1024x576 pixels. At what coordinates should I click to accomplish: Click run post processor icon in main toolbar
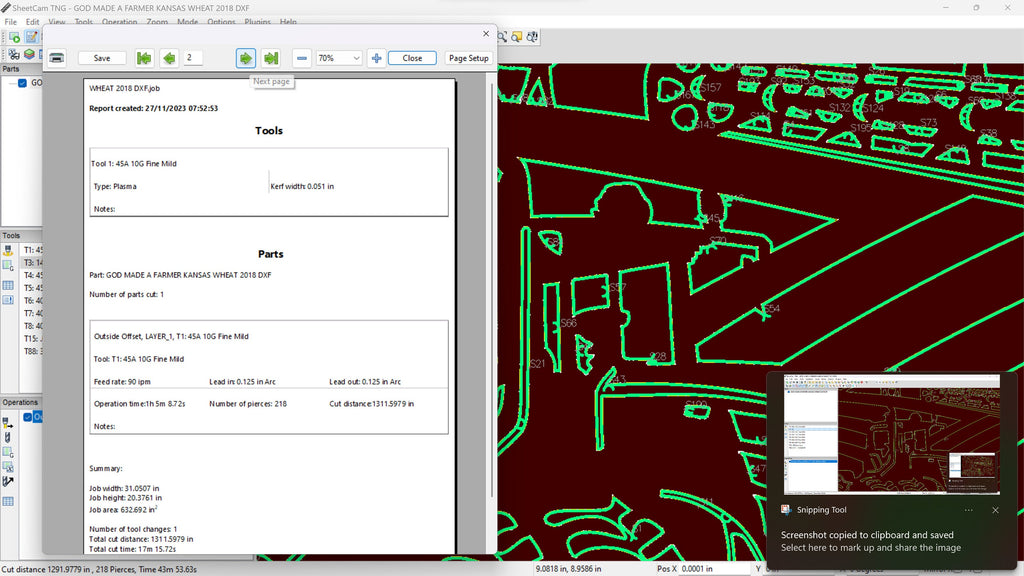tap(14, 37)
